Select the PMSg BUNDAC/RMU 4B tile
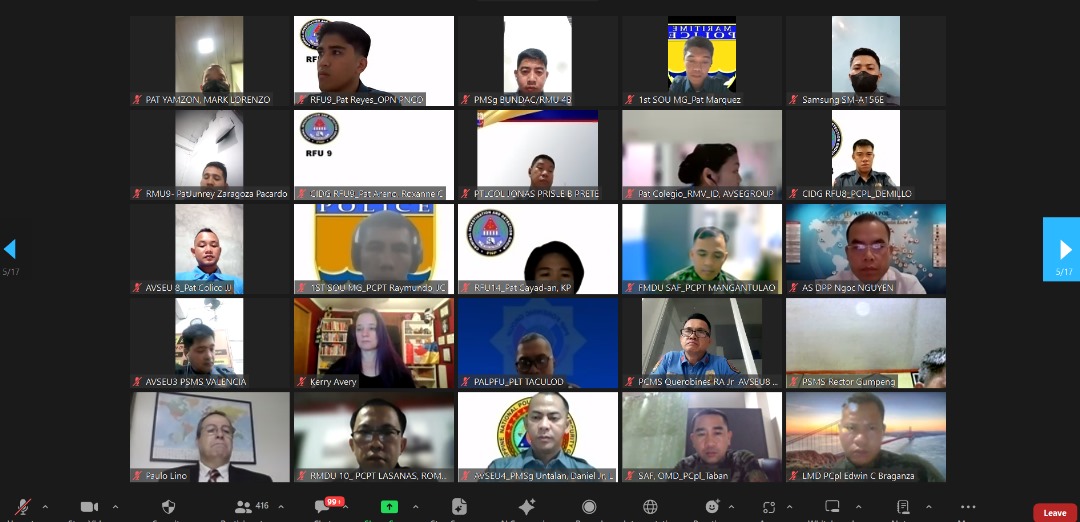 (x=538, y=61)
